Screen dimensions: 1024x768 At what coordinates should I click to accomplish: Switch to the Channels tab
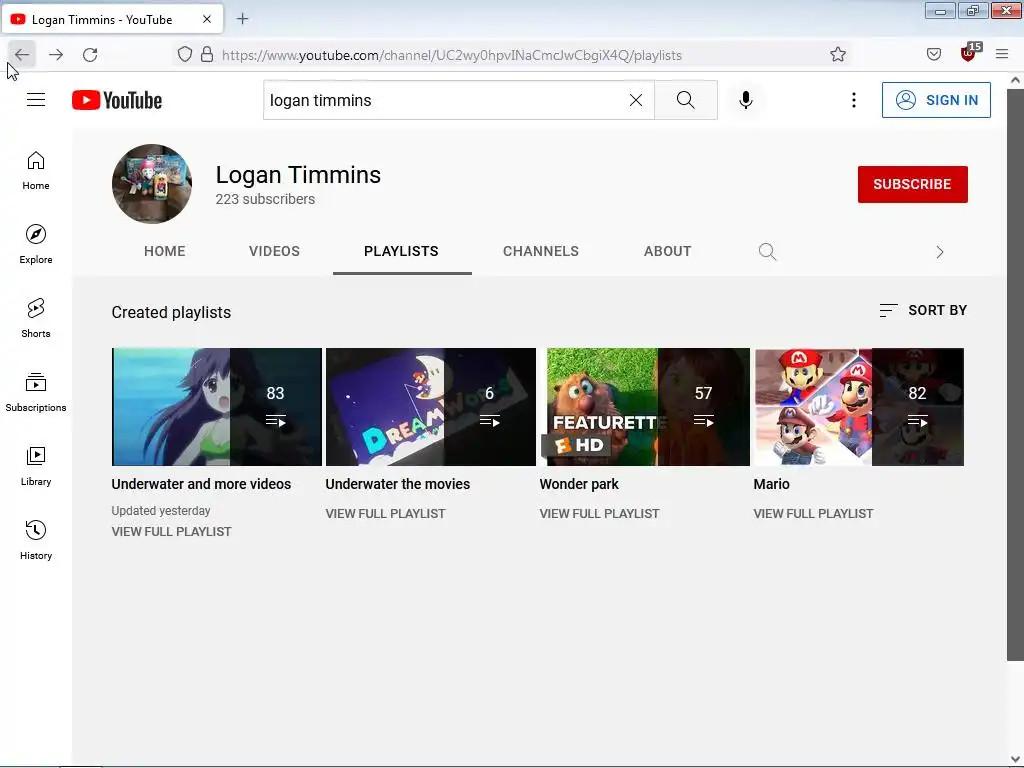pos(541,251)
